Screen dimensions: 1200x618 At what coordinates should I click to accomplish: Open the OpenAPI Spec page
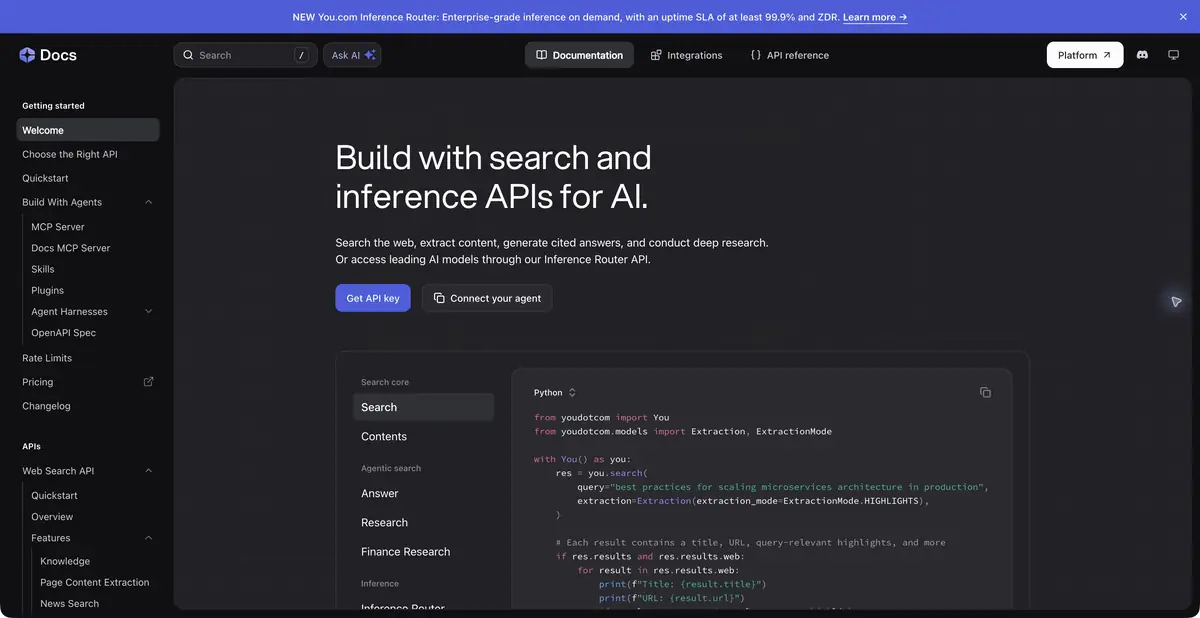tap(64, 332)
